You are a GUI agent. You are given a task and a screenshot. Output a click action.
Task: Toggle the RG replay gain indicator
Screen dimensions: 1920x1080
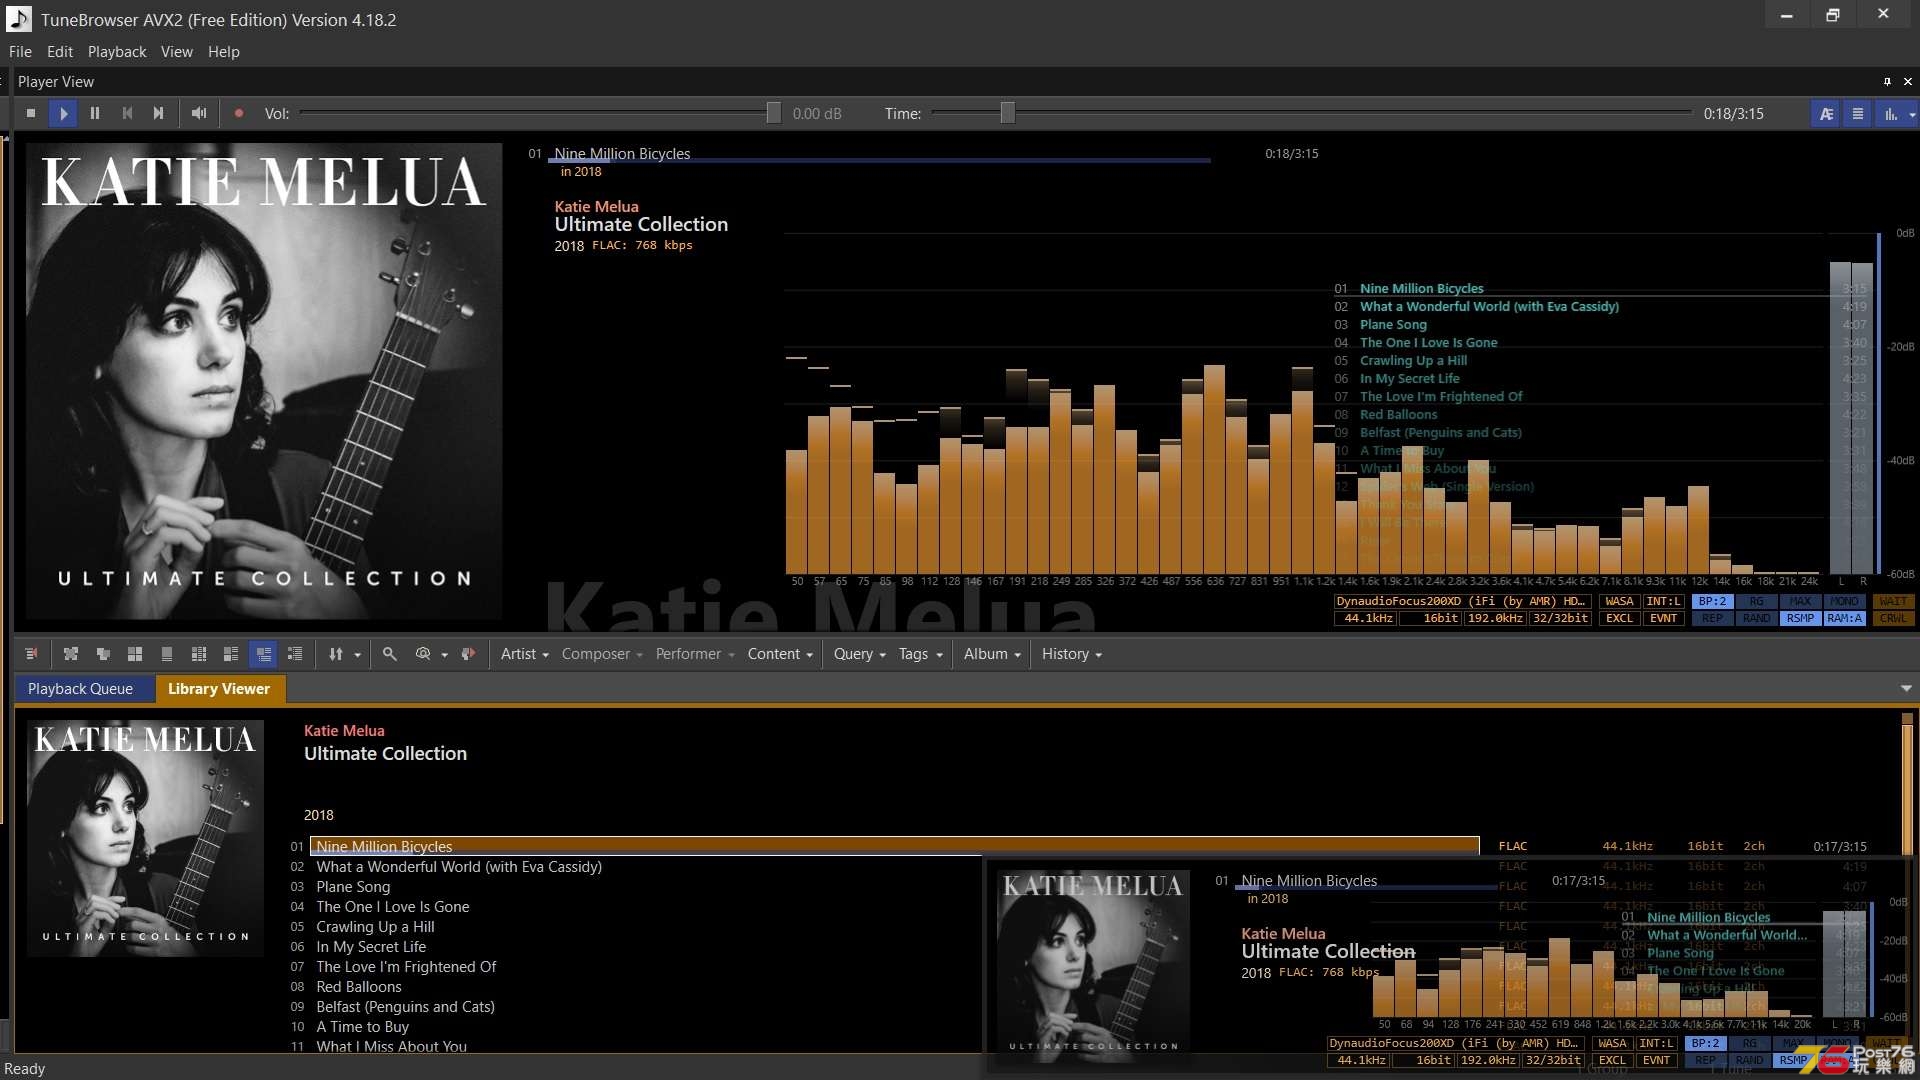(1756, 602)
